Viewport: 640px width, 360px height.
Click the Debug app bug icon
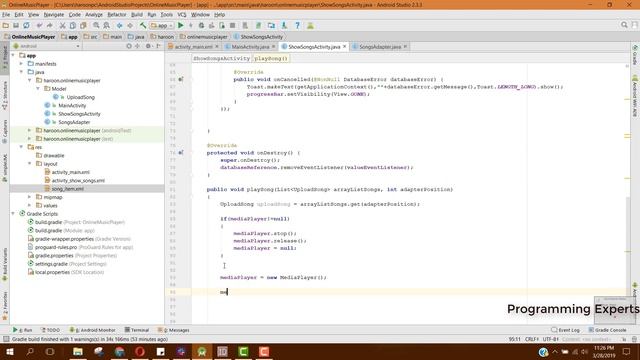pos(201,25)
